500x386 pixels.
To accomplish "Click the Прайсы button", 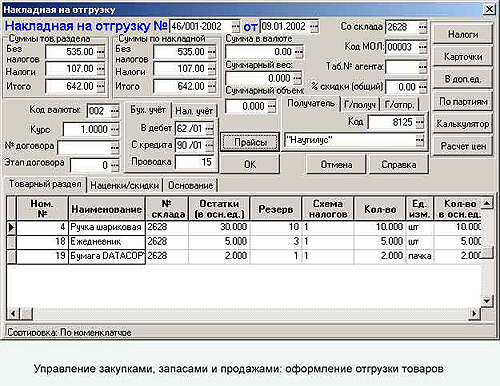I will (250, 142).
